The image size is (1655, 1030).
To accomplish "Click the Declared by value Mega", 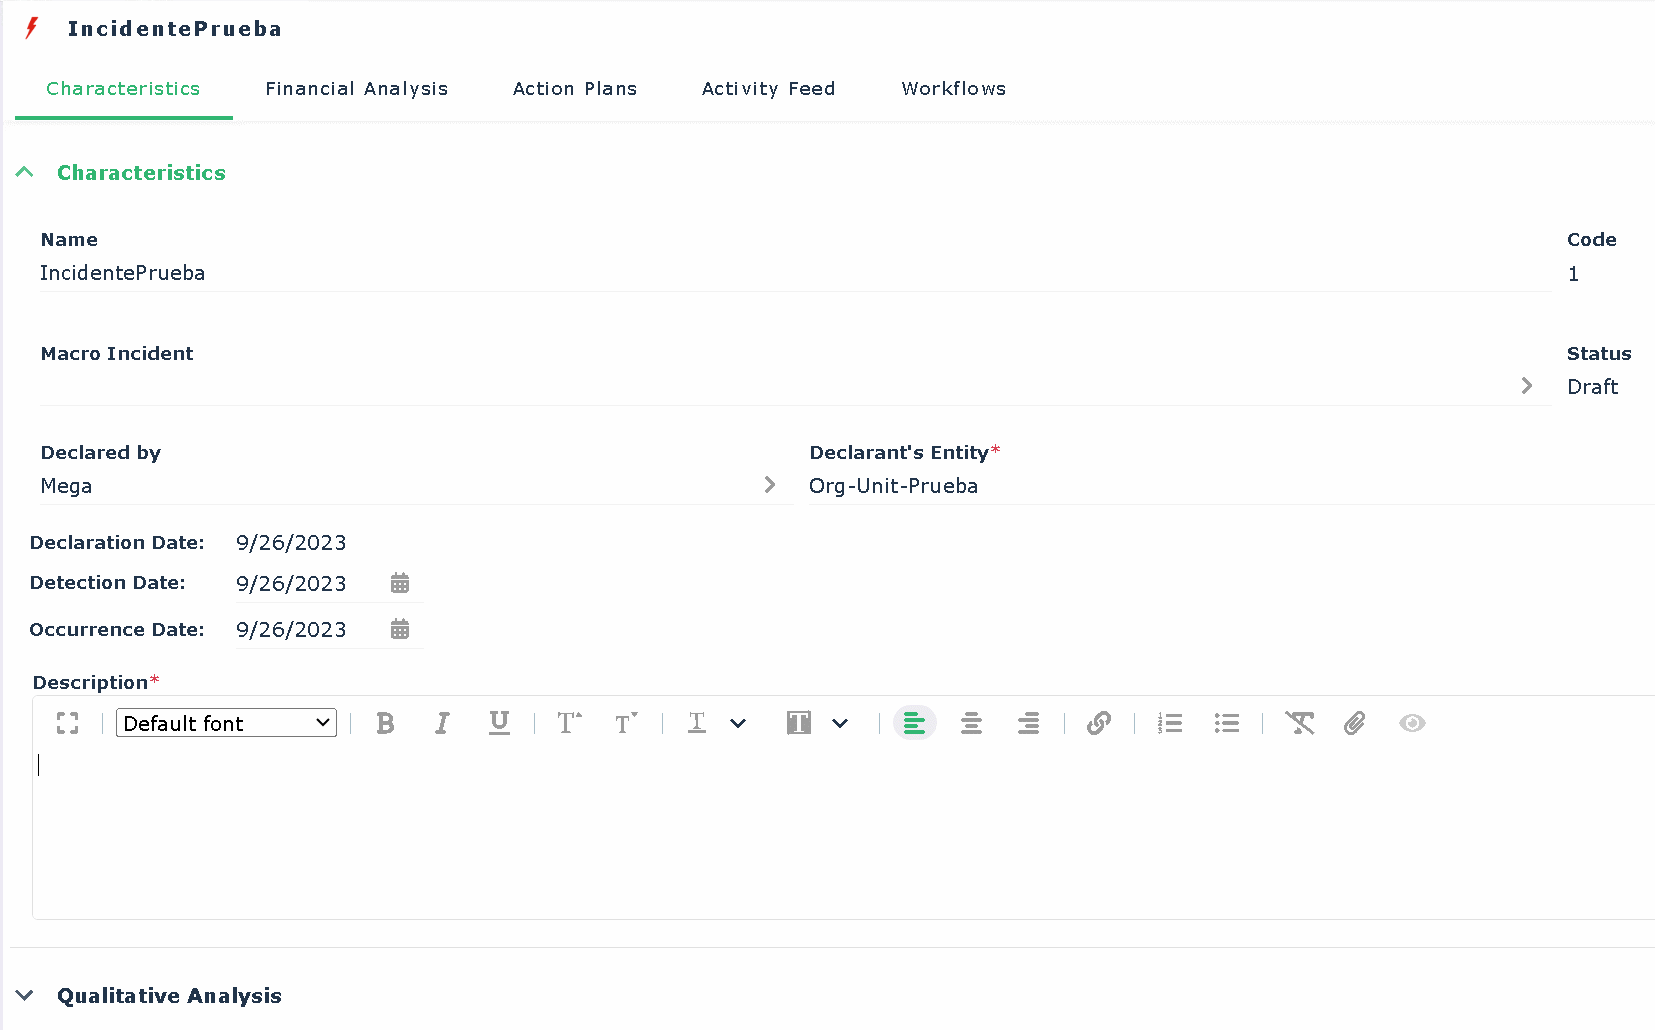I will pyautogui.click(x=66, y=486).
